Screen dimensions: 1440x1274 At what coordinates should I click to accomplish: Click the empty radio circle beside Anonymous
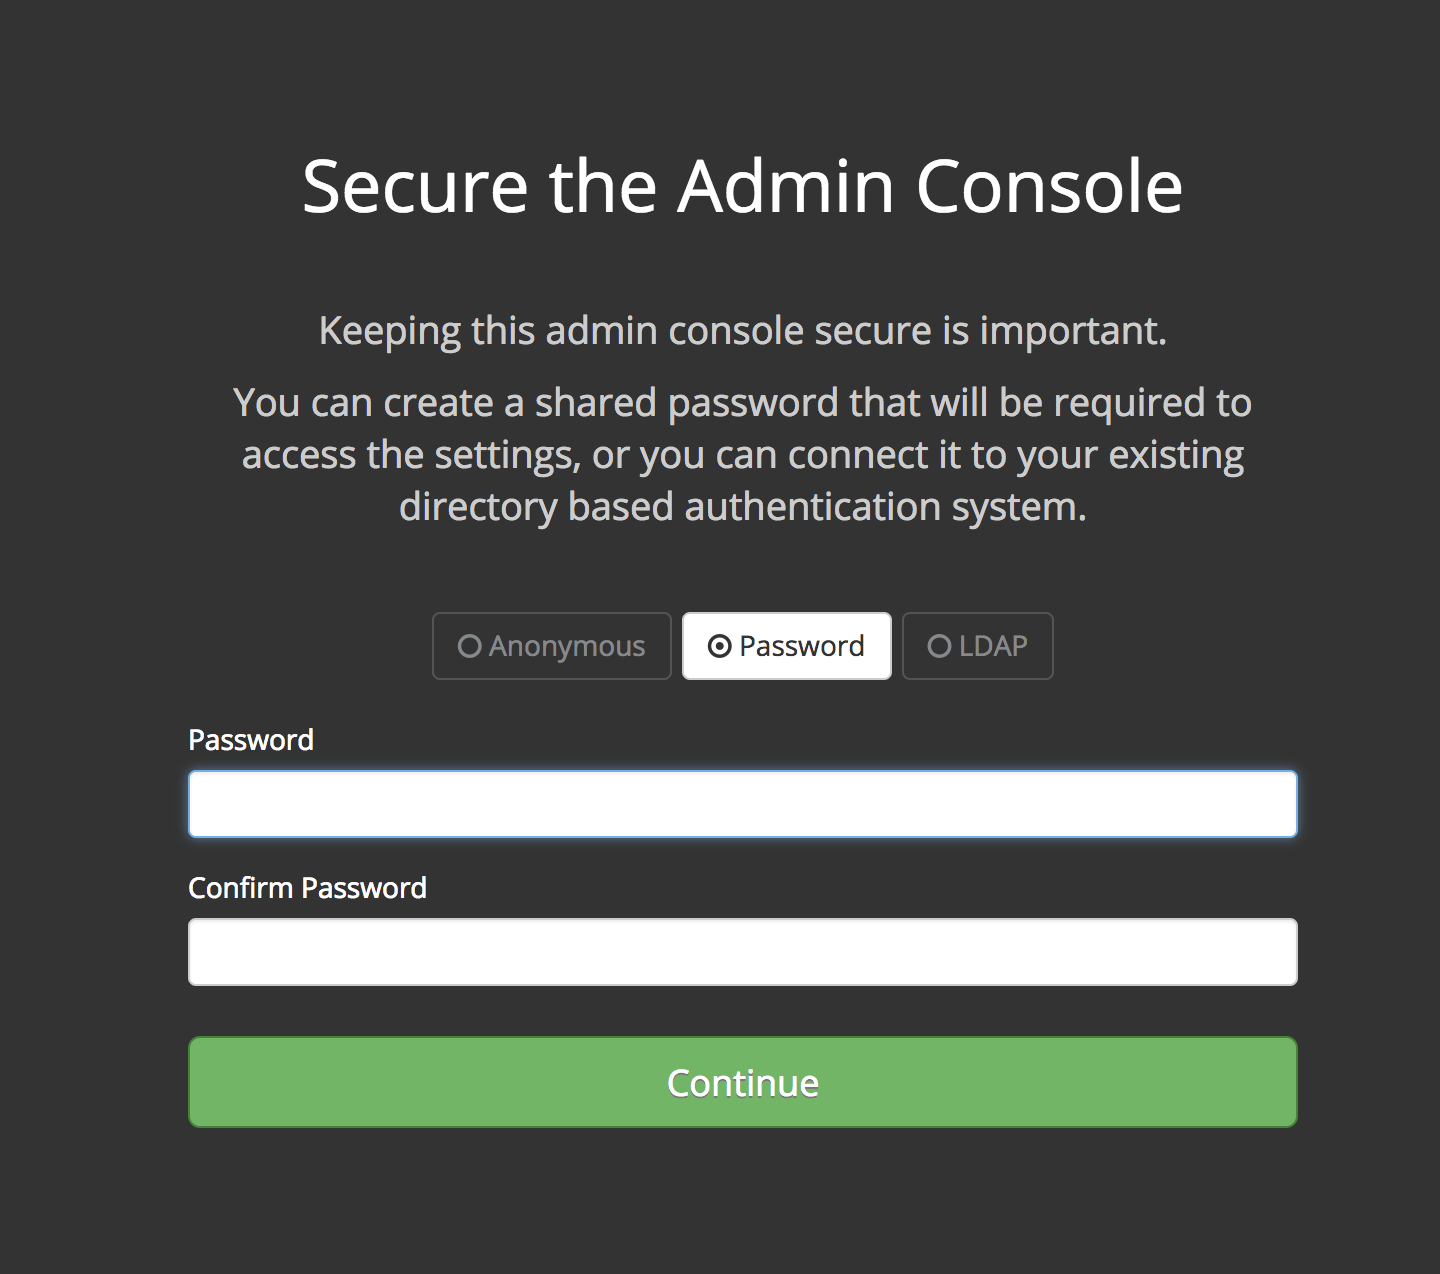coord(469,646)
